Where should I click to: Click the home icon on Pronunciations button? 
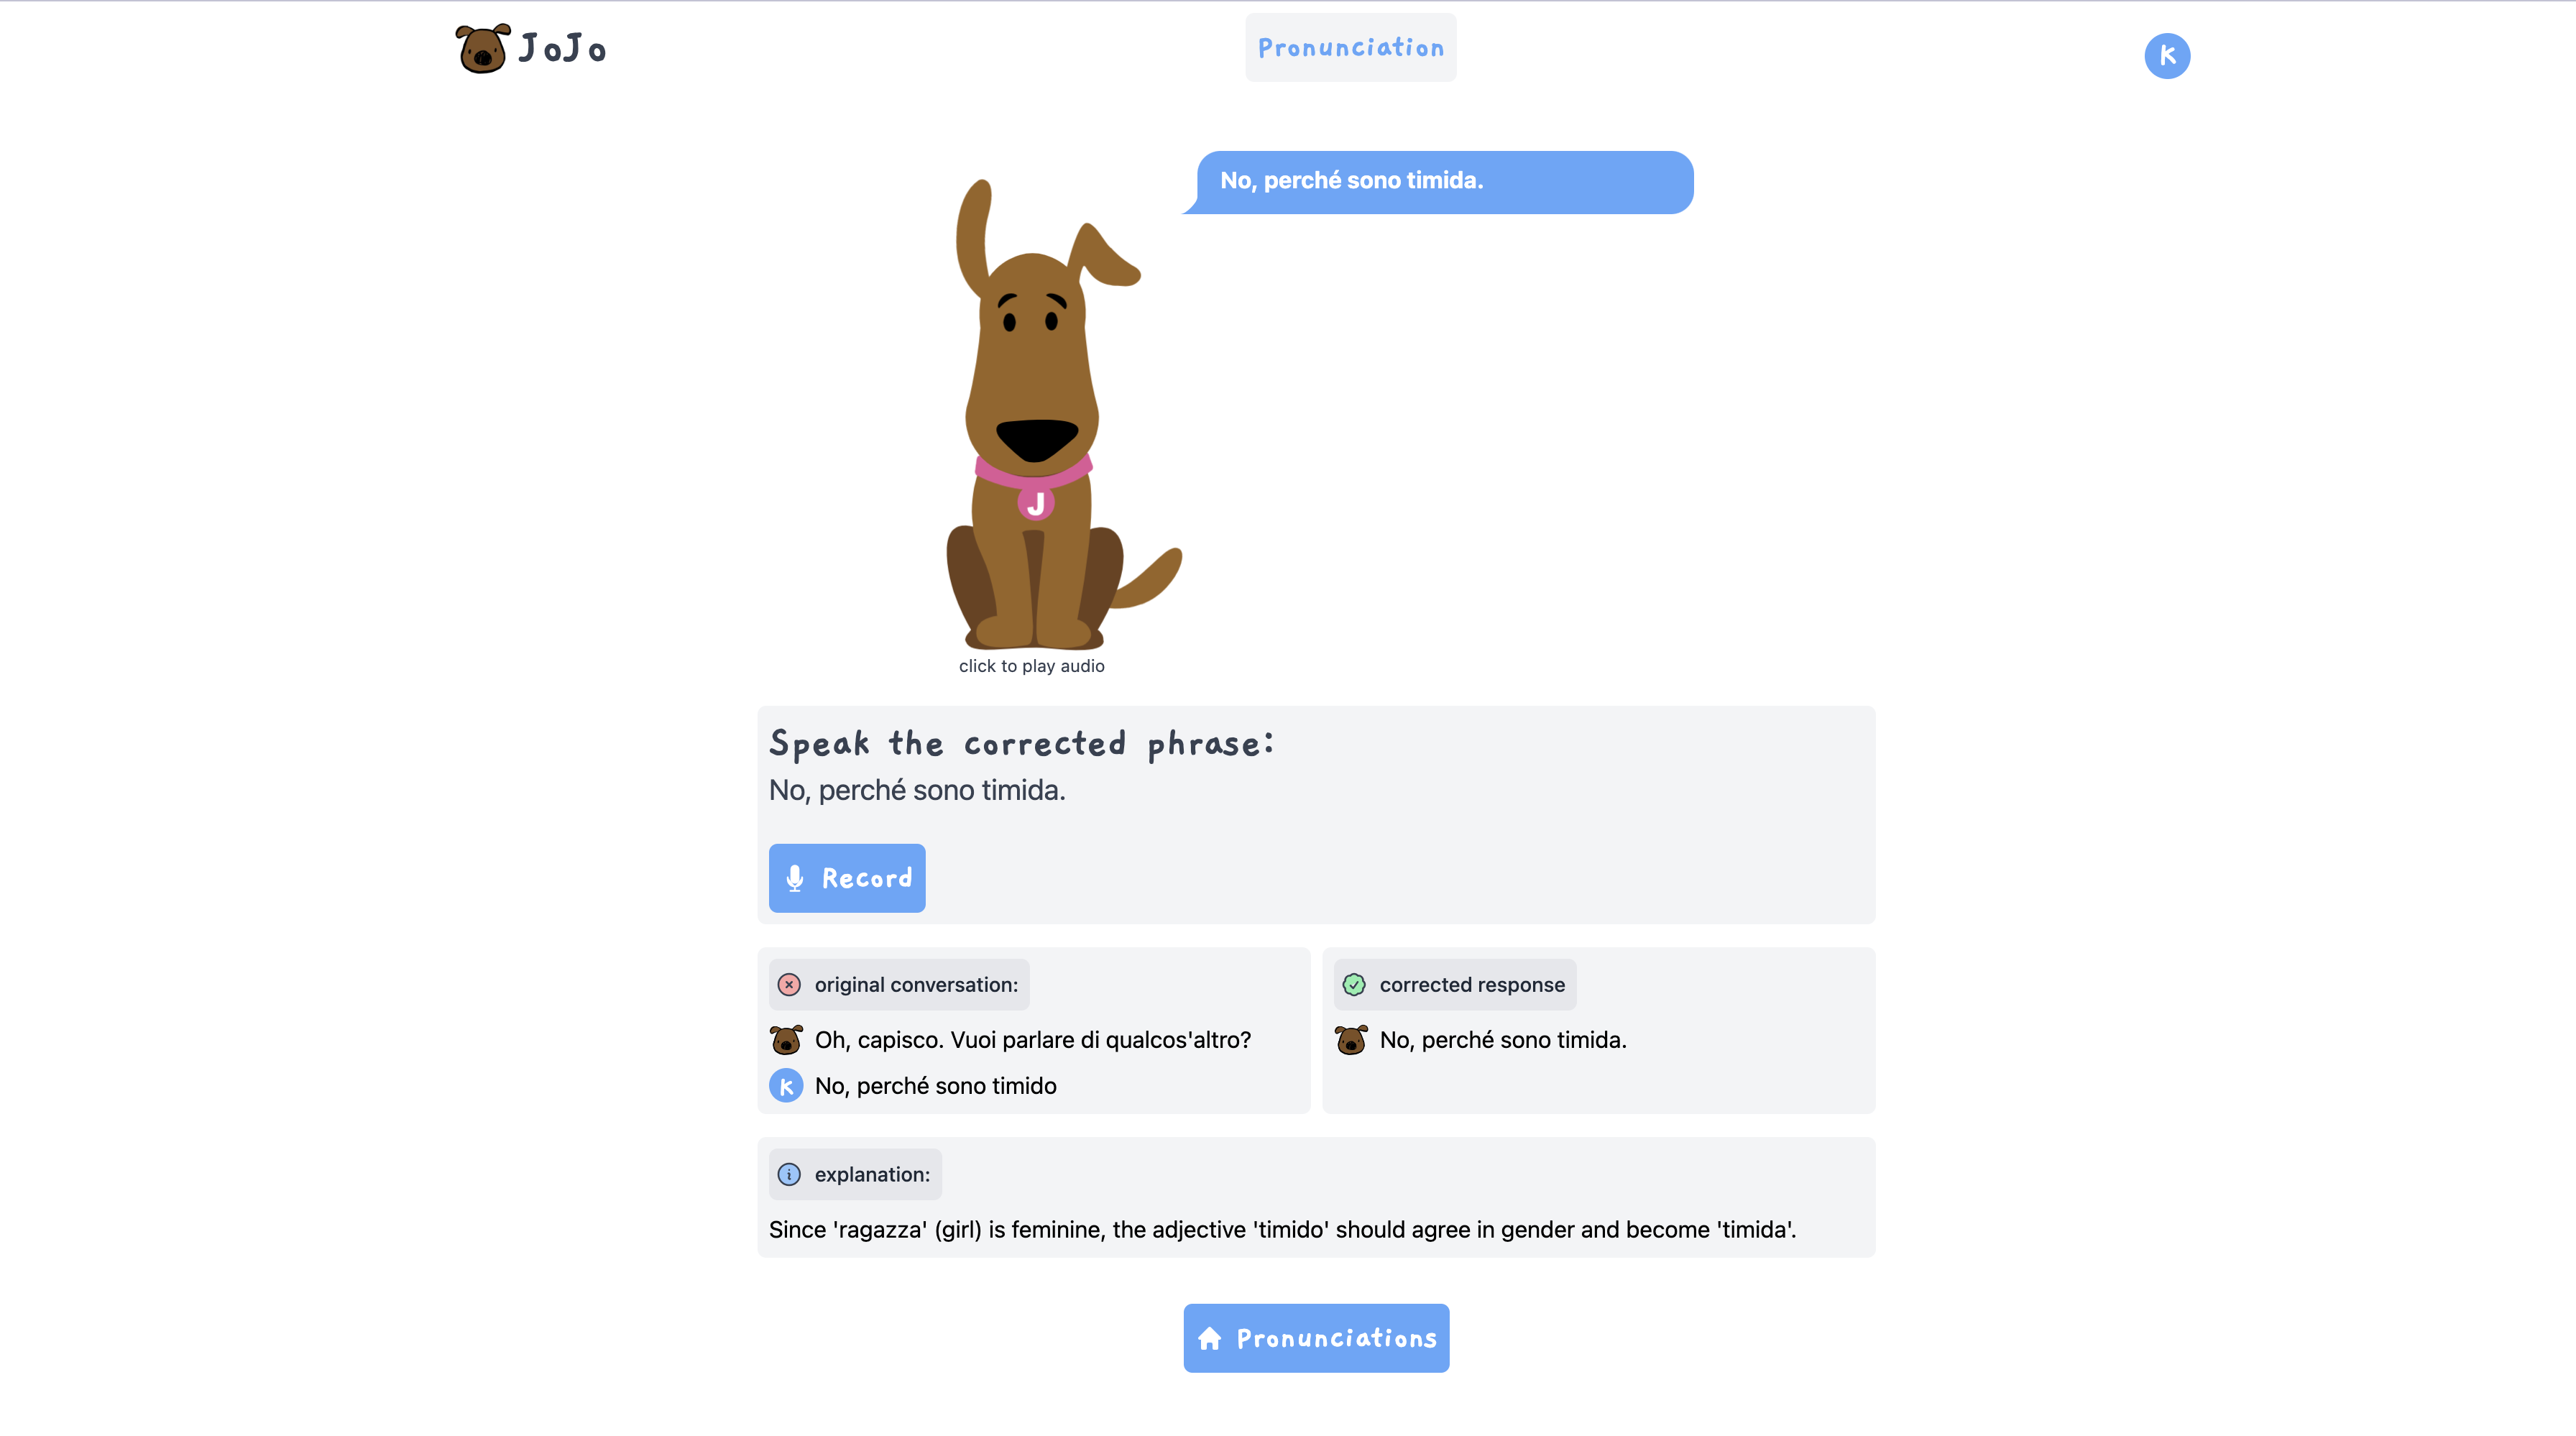[x=1210, y=1338]
